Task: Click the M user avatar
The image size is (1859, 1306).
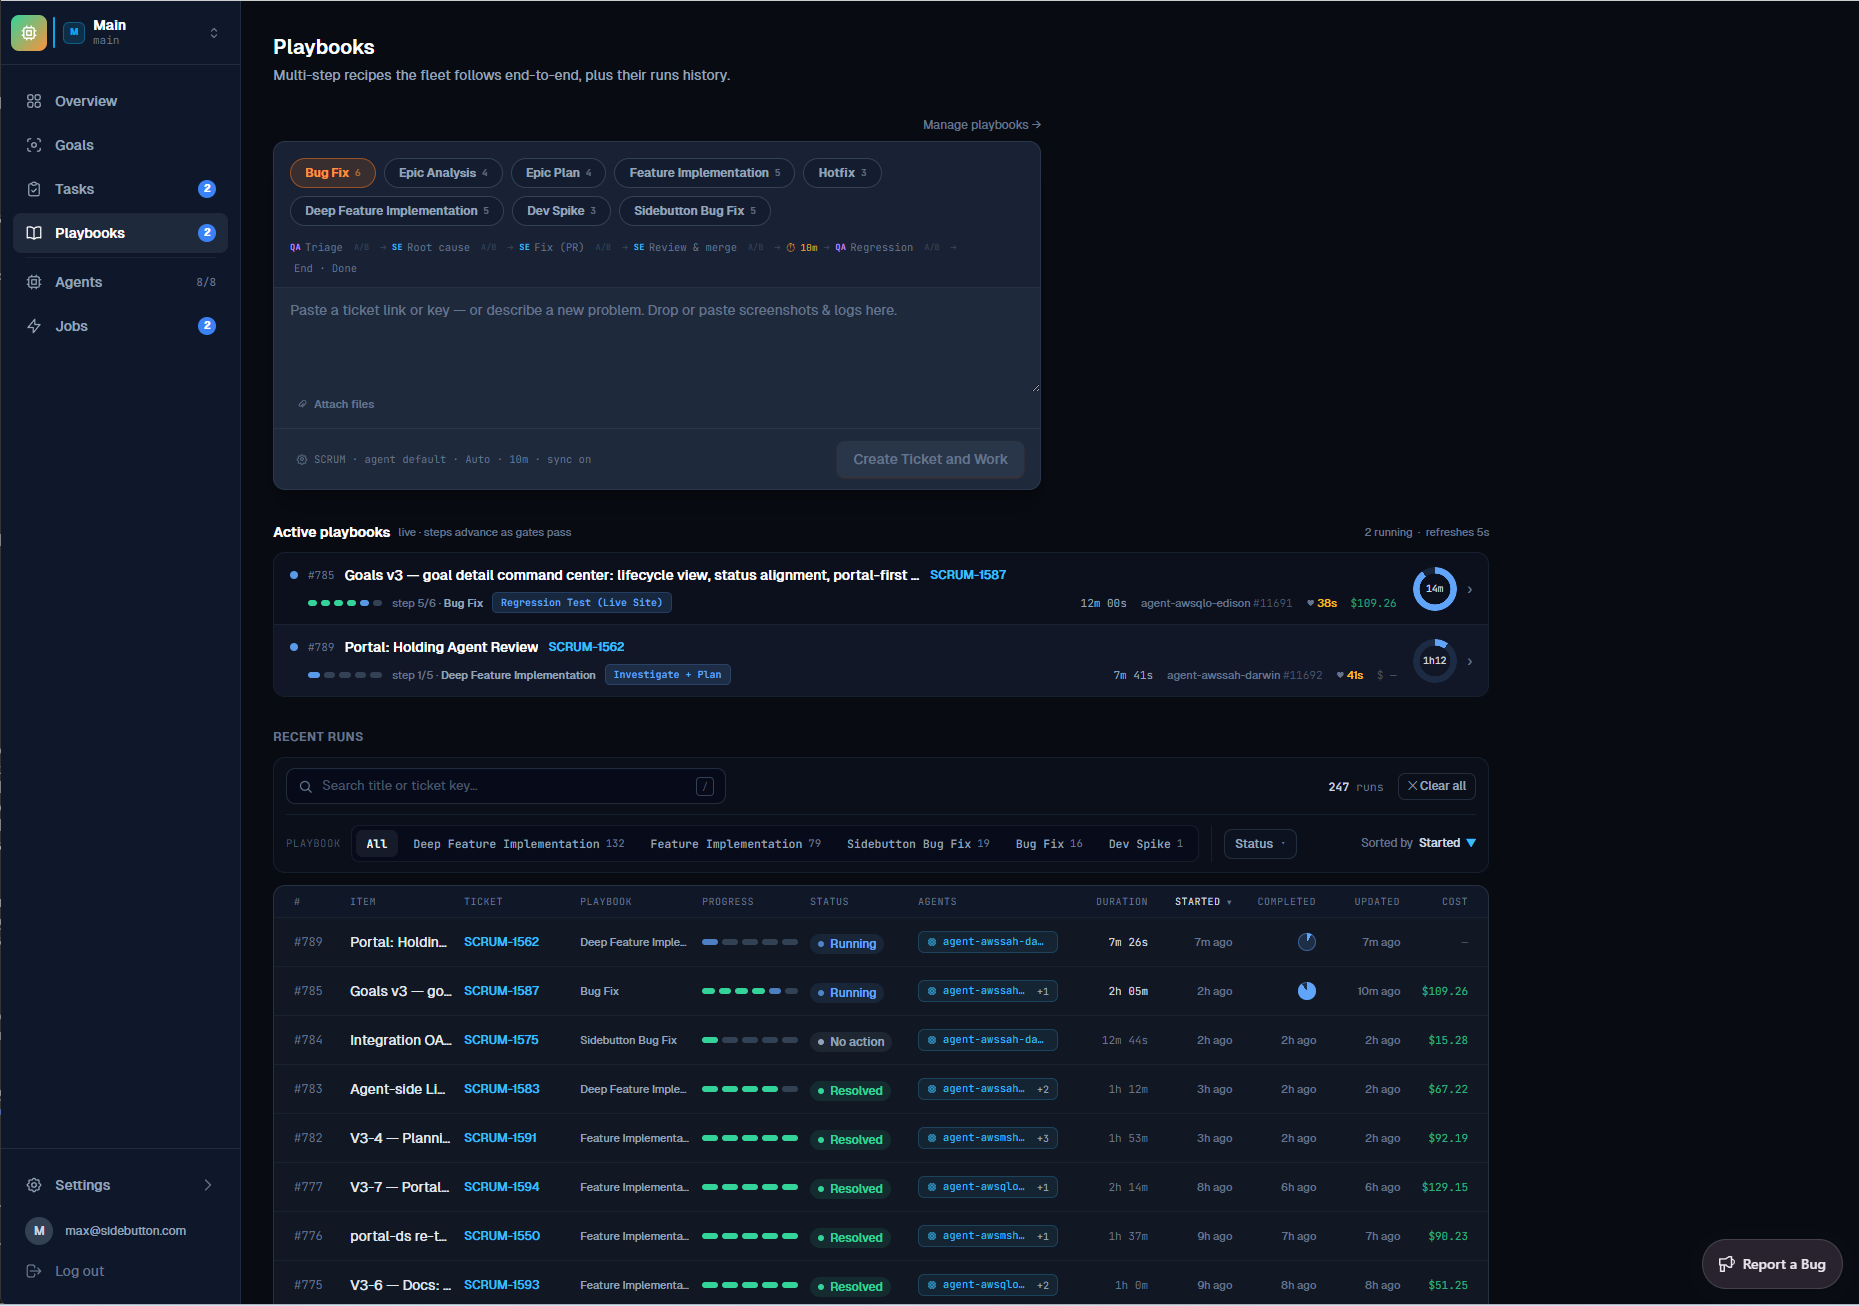Action: 39,1231
